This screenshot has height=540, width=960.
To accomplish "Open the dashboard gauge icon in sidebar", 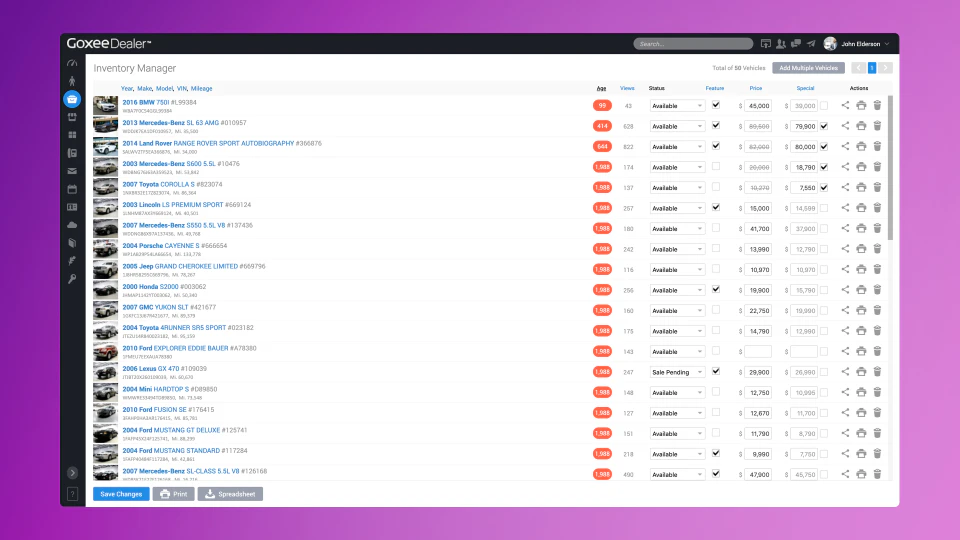I will [72, 63].
